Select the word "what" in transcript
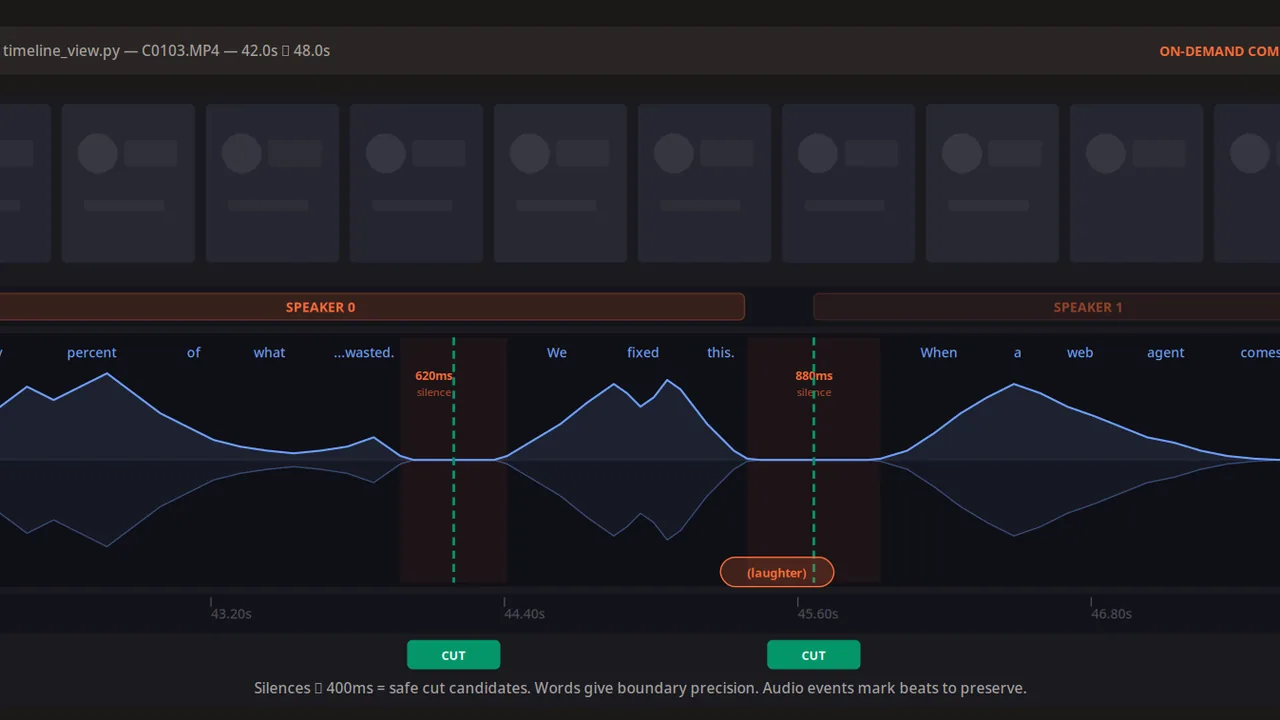Image resolution: width=1280 pixels, height=720 pixels. click(269, 352)
